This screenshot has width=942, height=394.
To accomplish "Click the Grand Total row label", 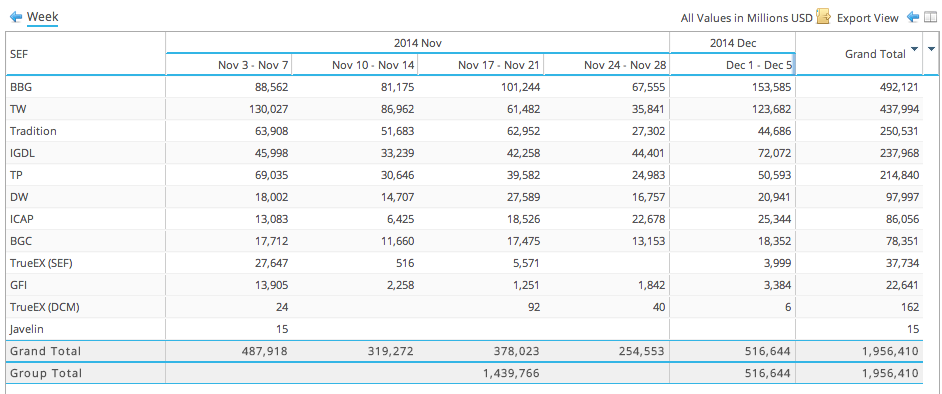I will point(45,351).
